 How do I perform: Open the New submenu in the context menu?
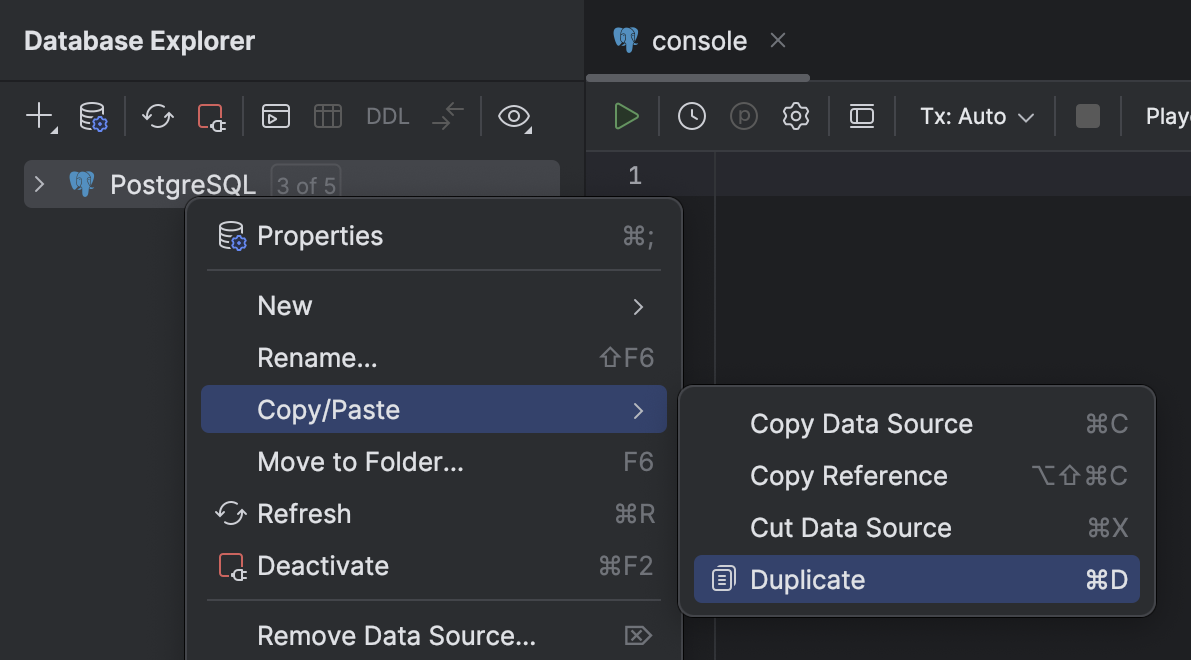coord(285,306)
